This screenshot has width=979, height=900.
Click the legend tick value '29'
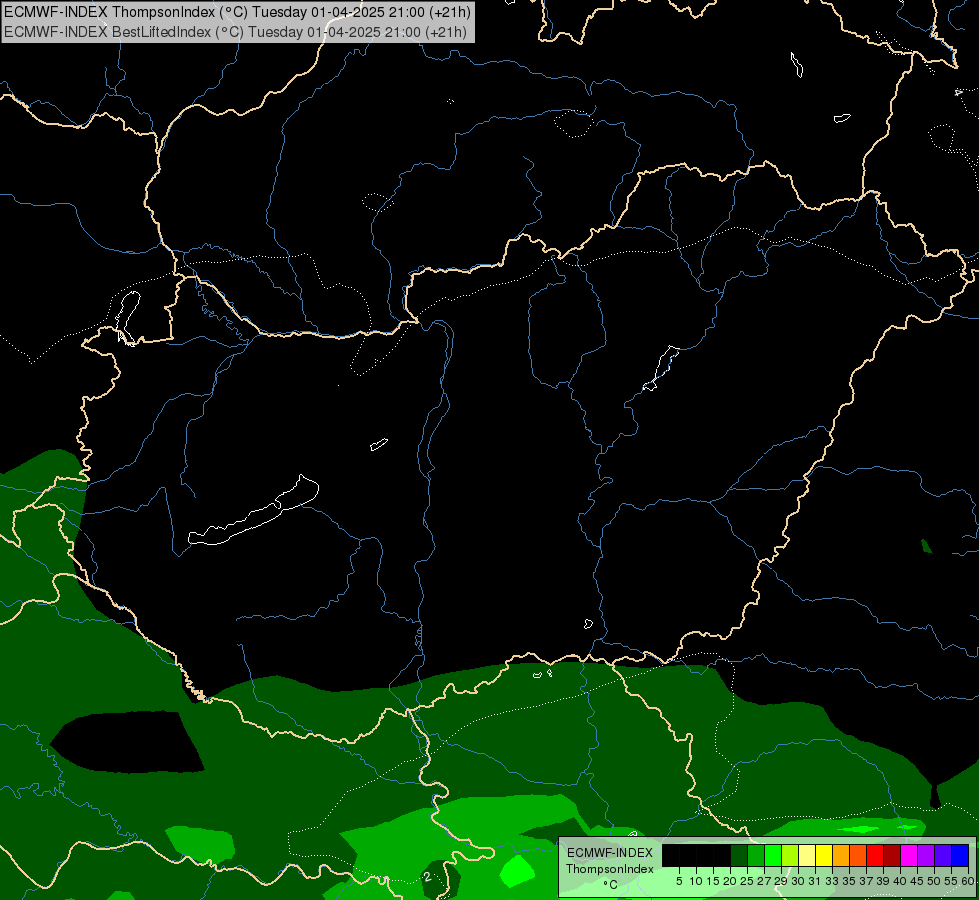point(781,881)
